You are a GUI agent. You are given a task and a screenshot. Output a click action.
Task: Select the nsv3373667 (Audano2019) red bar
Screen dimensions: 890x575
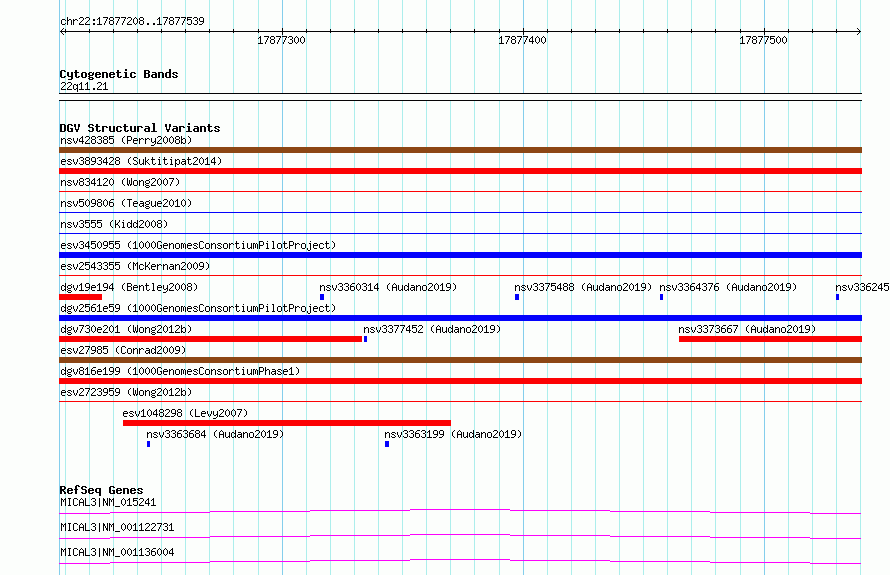pyautogui.click(x=770, y=339)
